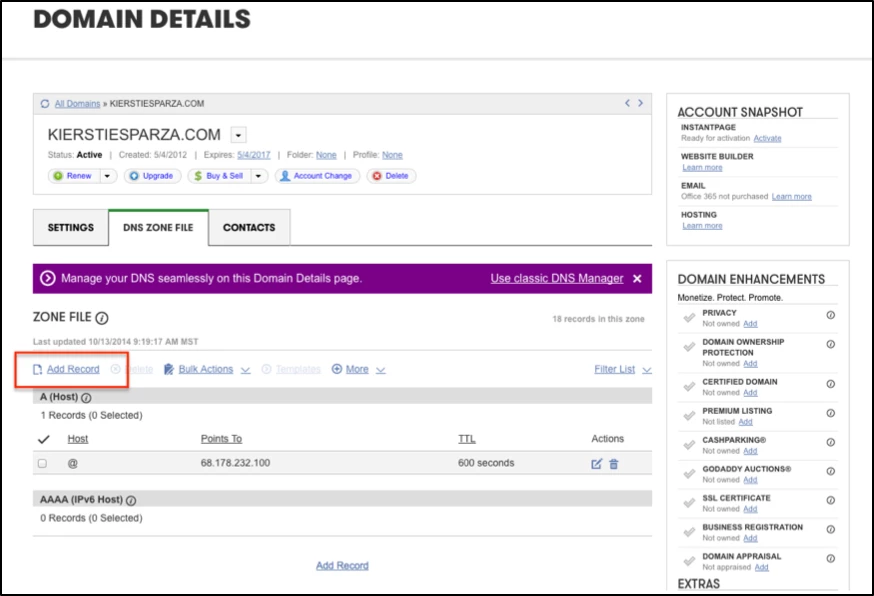Screen dimensions: 874x596
Task: Click Use classic DNS Manager link
Action: tap(557, 278)
